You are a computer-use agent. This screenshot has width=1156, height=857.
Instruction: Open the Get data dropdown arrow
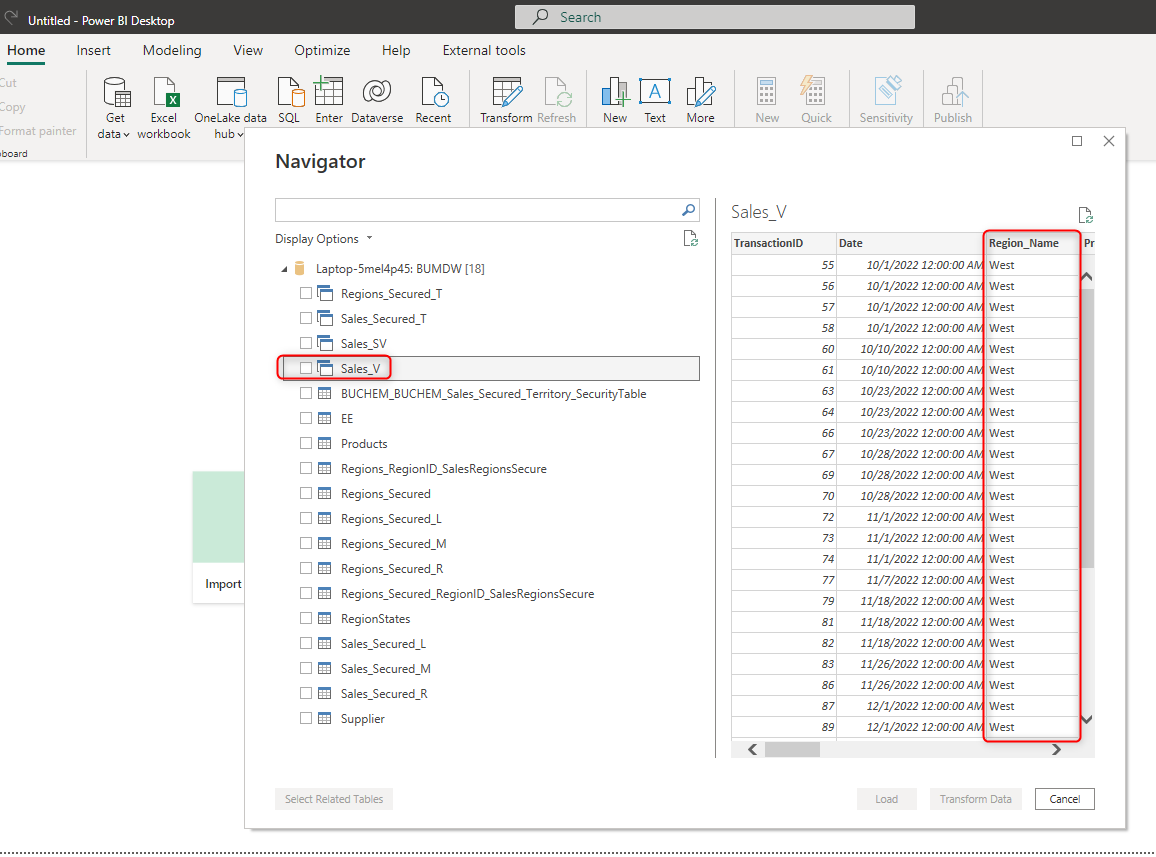click(x=126, y=134)
